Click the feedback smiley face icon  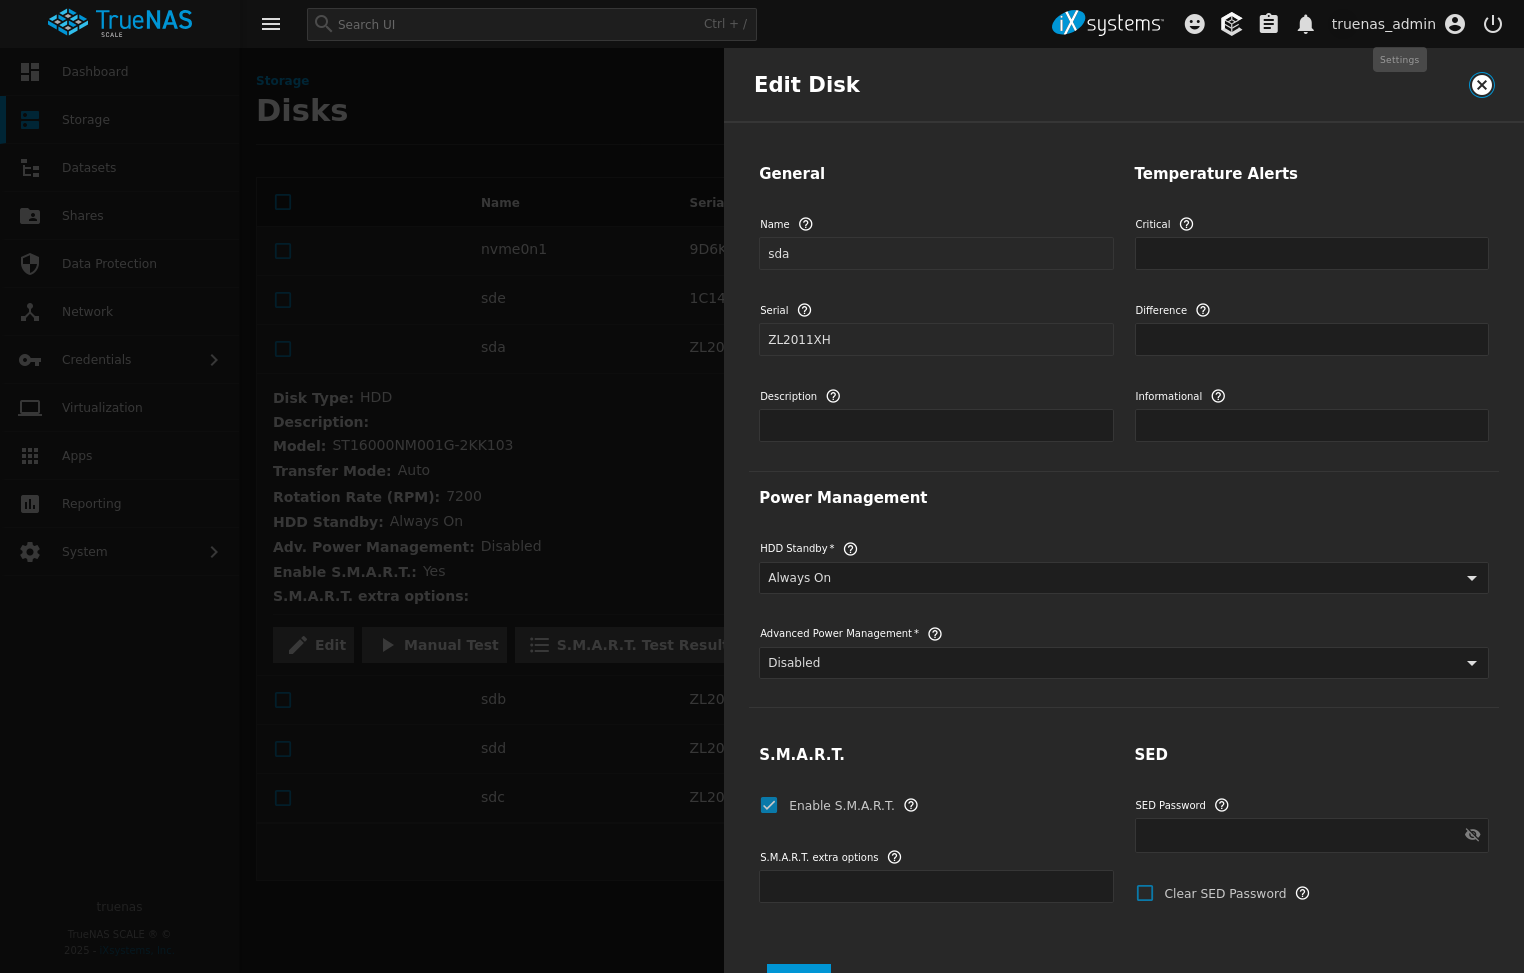(1194, 24)
